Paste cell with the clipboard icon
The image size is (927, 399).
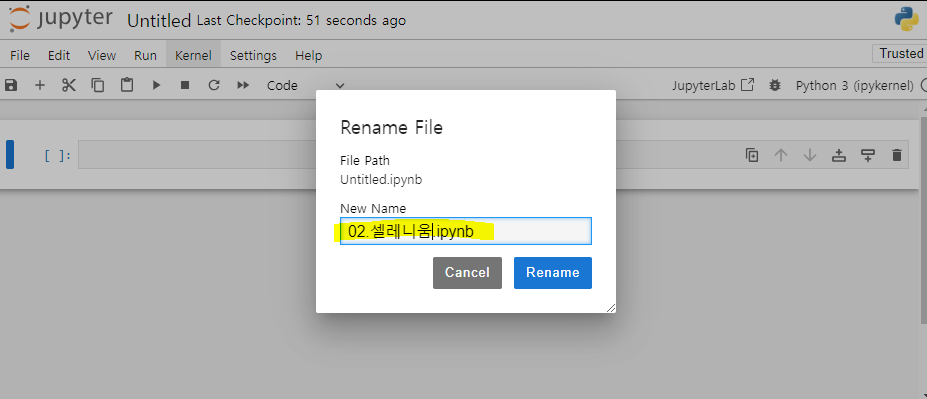click(x=127, y=86)
